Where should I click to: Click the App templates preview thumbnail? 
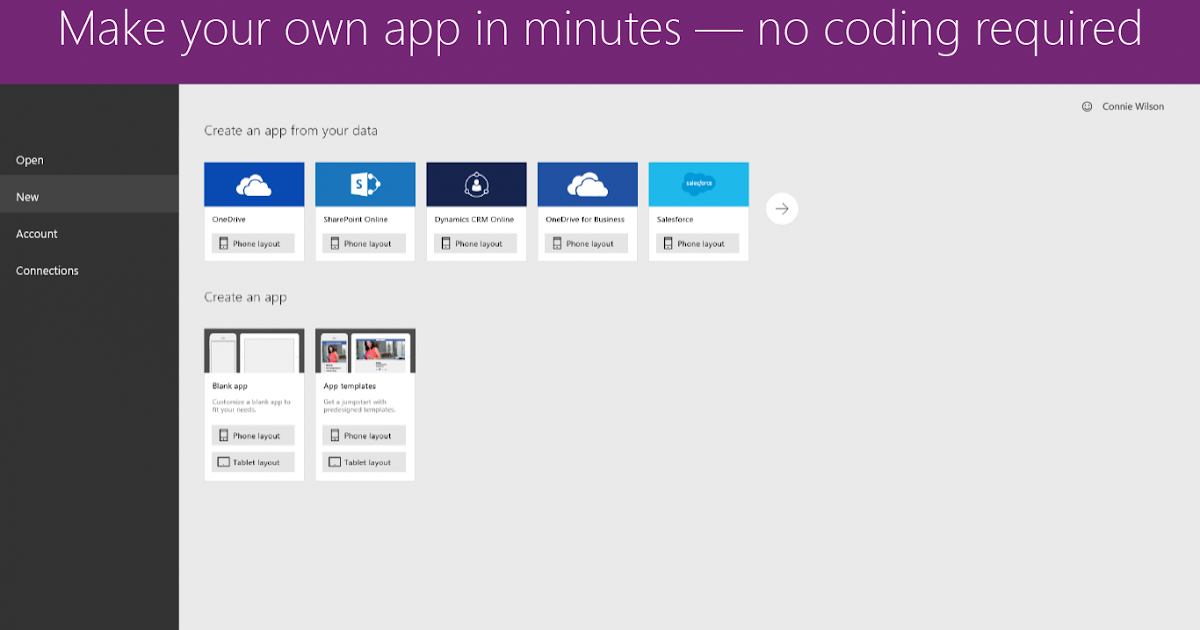point(365,351)
